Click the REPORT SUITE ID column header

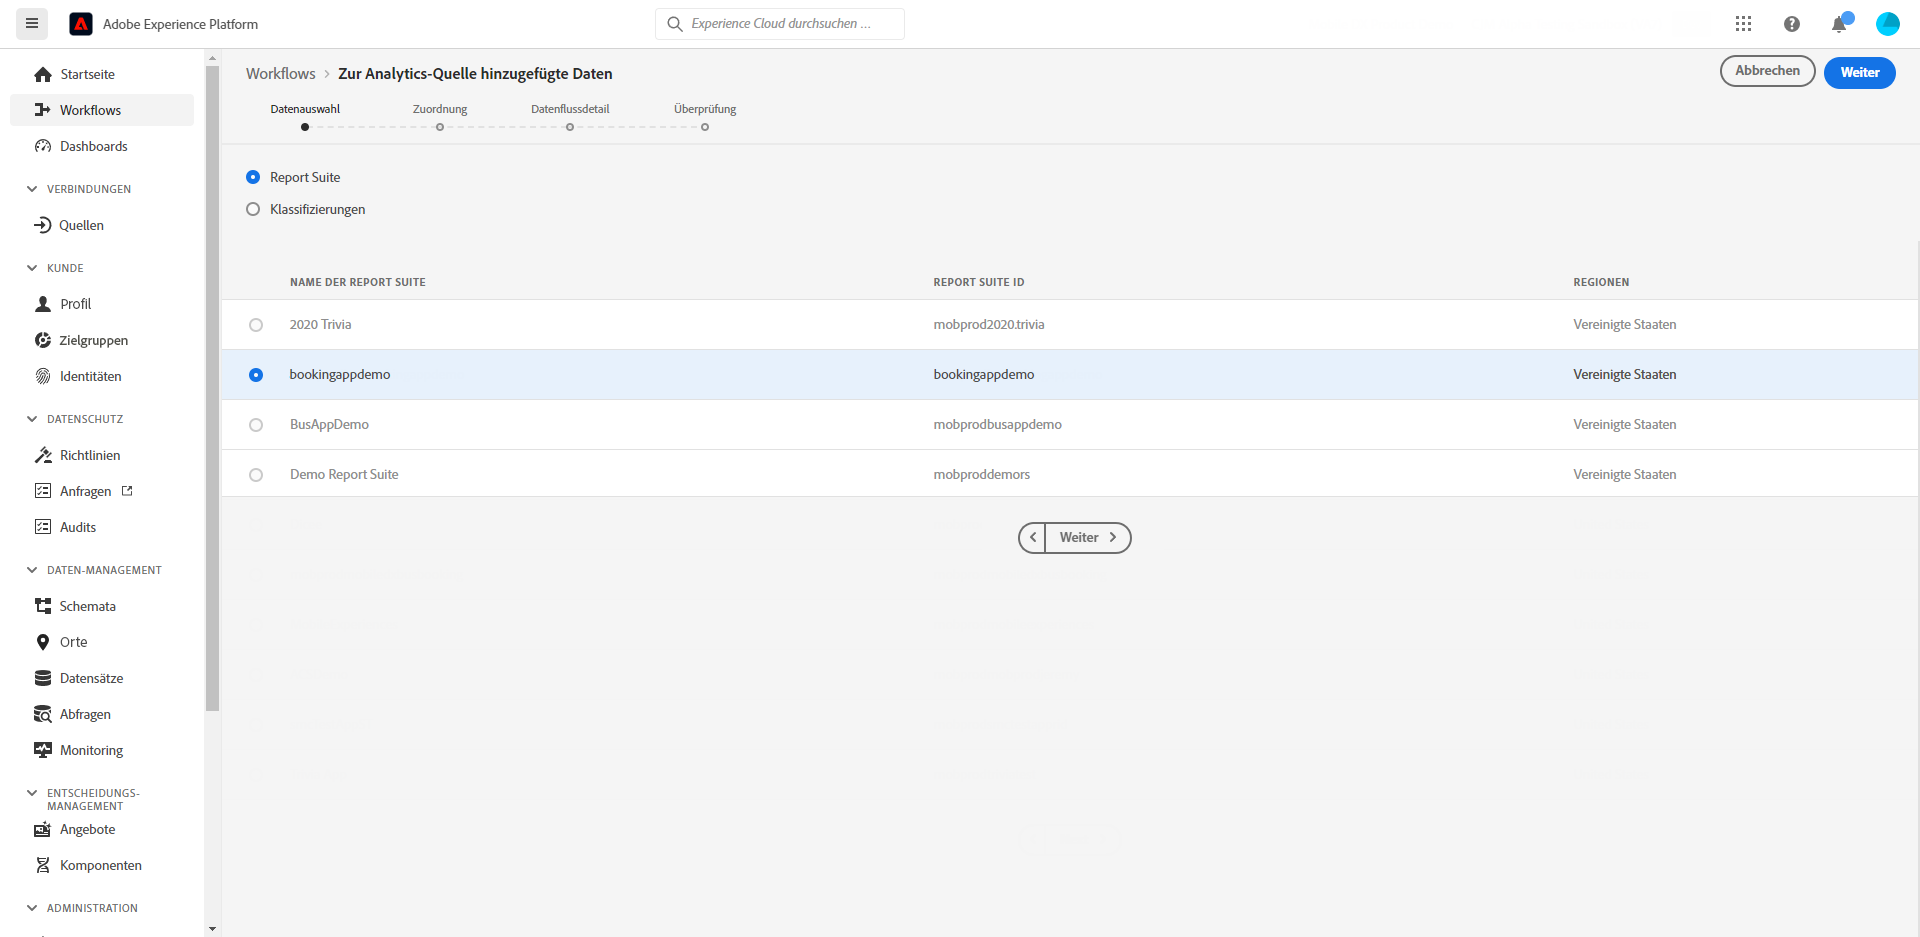979,282
